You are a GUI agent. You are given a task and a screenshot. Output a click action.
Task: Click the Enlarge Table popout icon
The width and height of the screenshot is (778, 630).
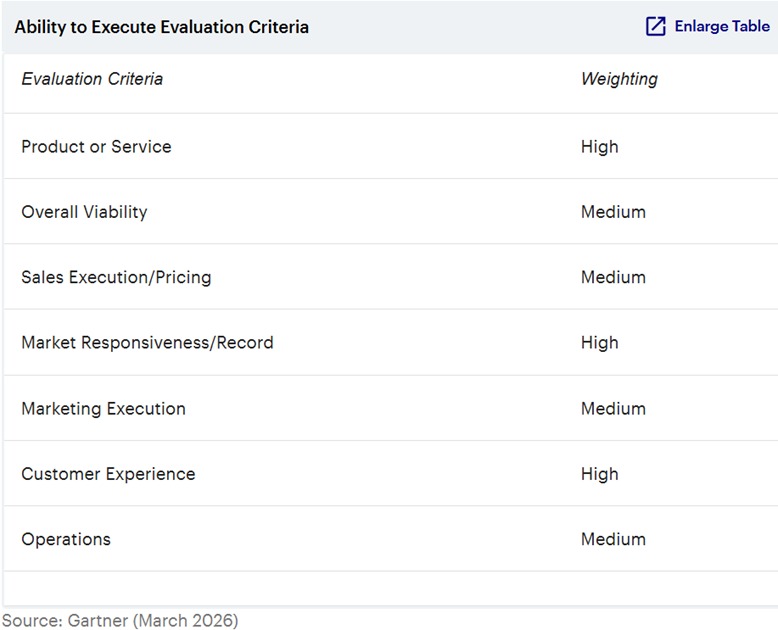656,27
